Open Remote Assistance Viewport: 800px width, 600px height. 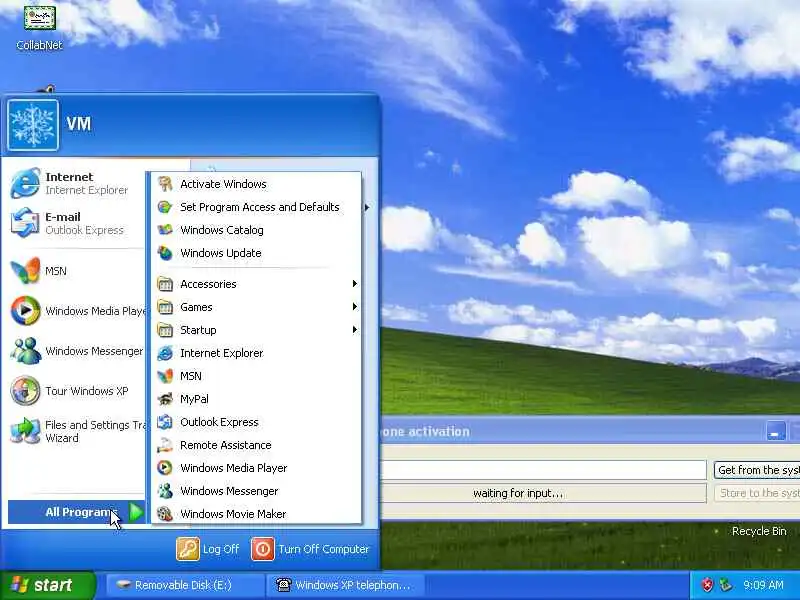(256, 445)
